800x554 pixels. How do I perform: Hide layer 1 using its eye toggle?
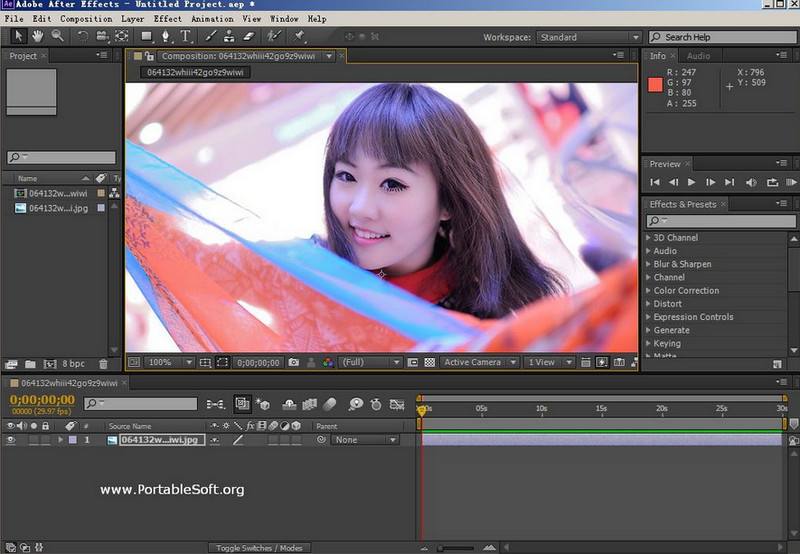point(11,440)
